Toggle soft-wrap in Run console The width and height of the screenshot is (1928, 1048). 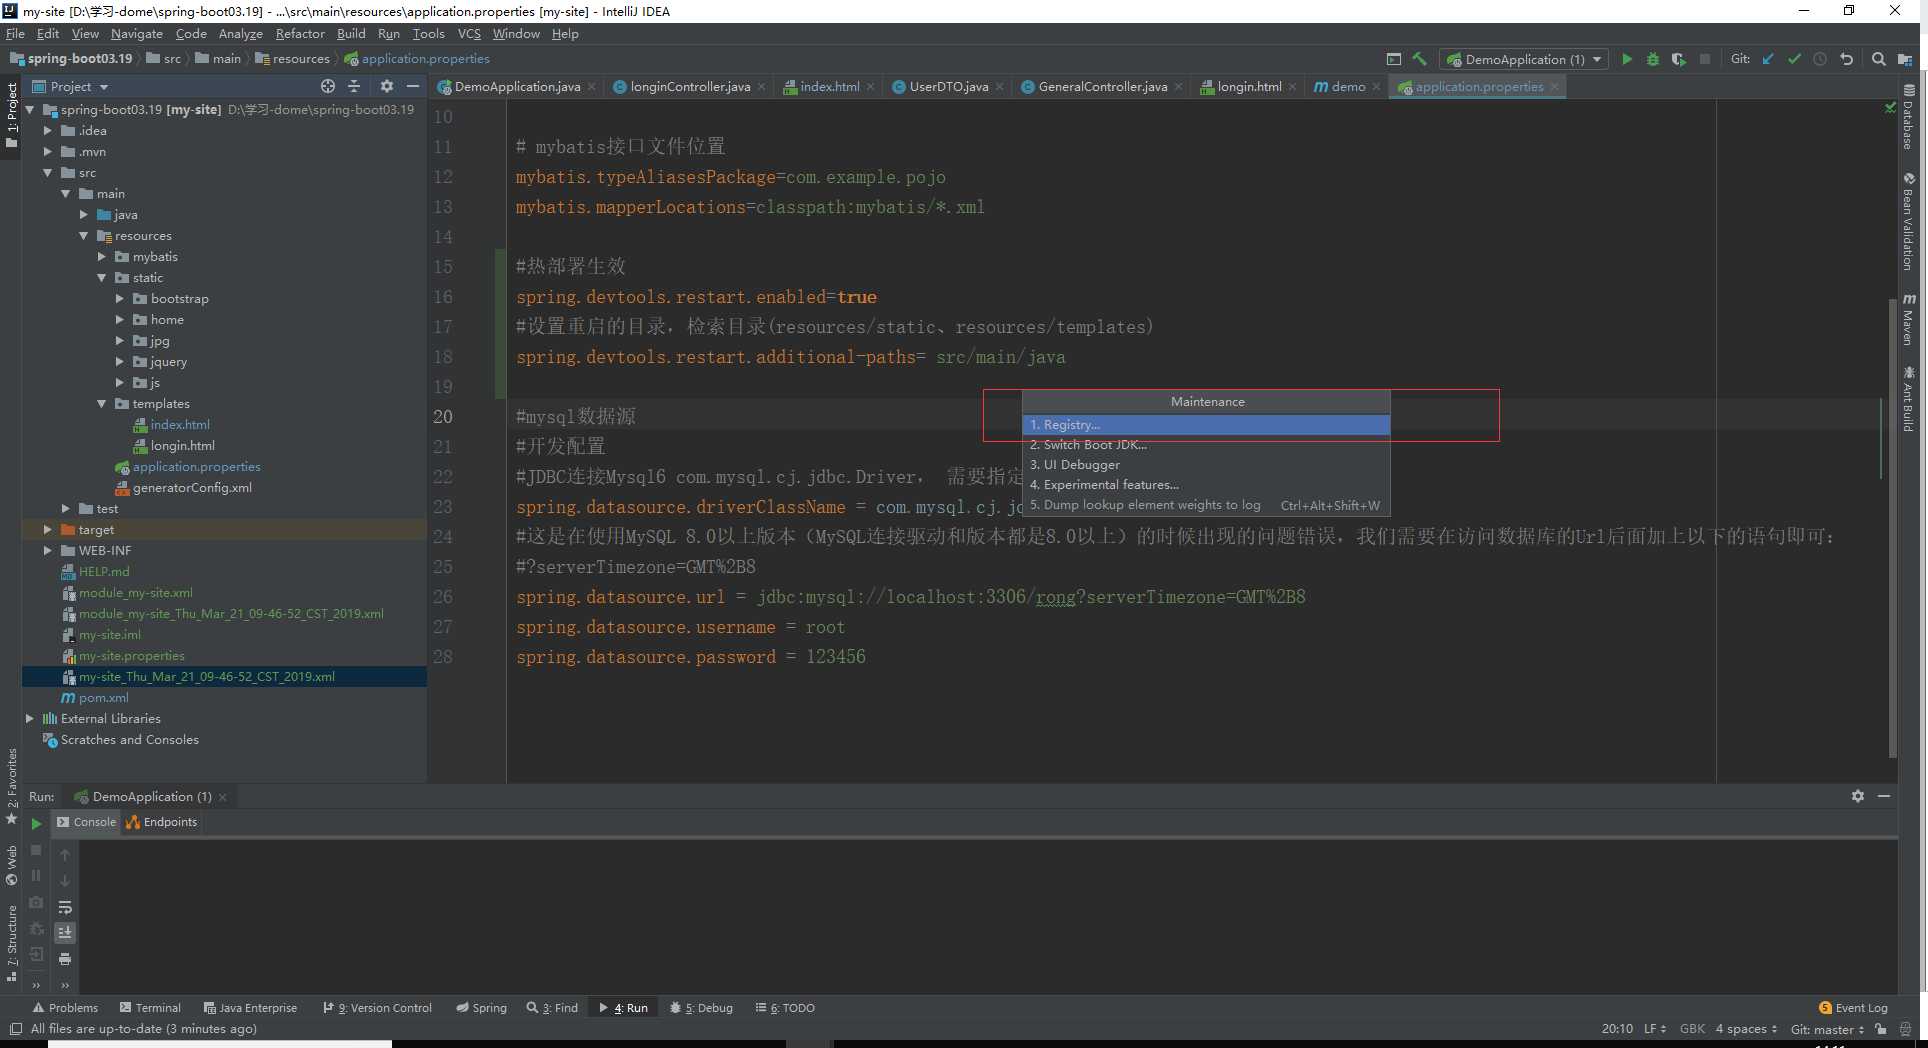click(x=65, y=907)
